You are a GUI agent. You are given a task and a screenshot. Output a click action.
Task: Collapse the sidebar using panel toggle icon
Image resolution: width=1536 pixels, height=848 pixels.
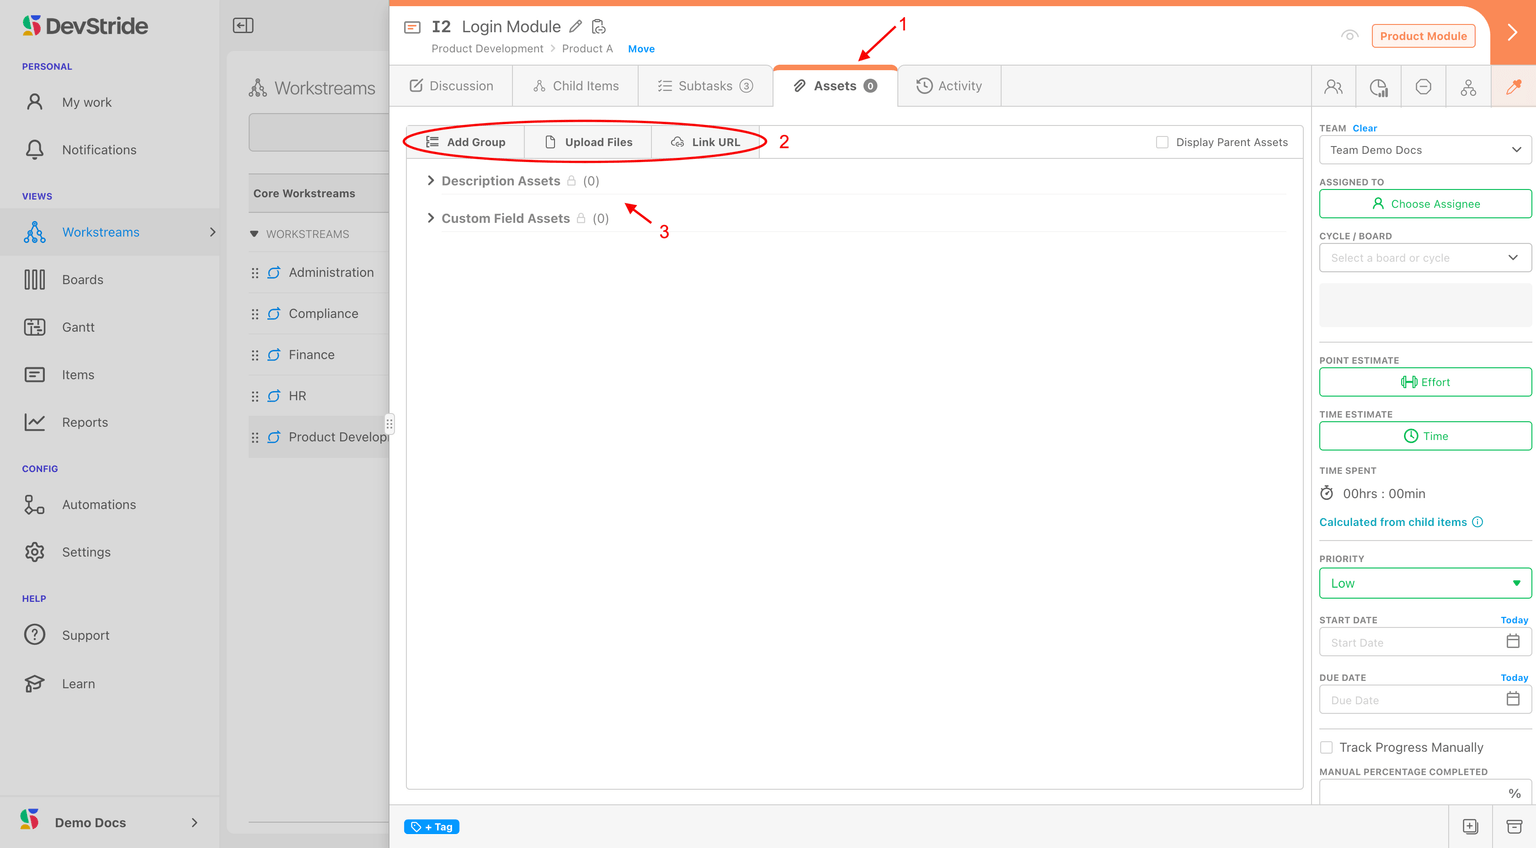point(243,26)
